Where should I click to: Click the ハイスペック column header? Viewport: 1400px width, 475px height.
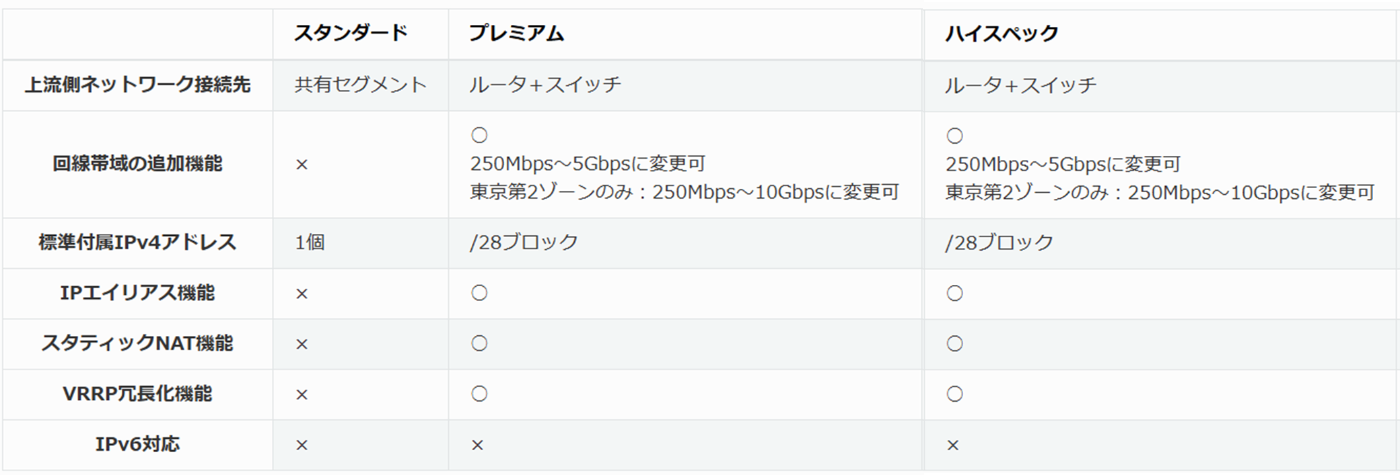click(1001, 34)
